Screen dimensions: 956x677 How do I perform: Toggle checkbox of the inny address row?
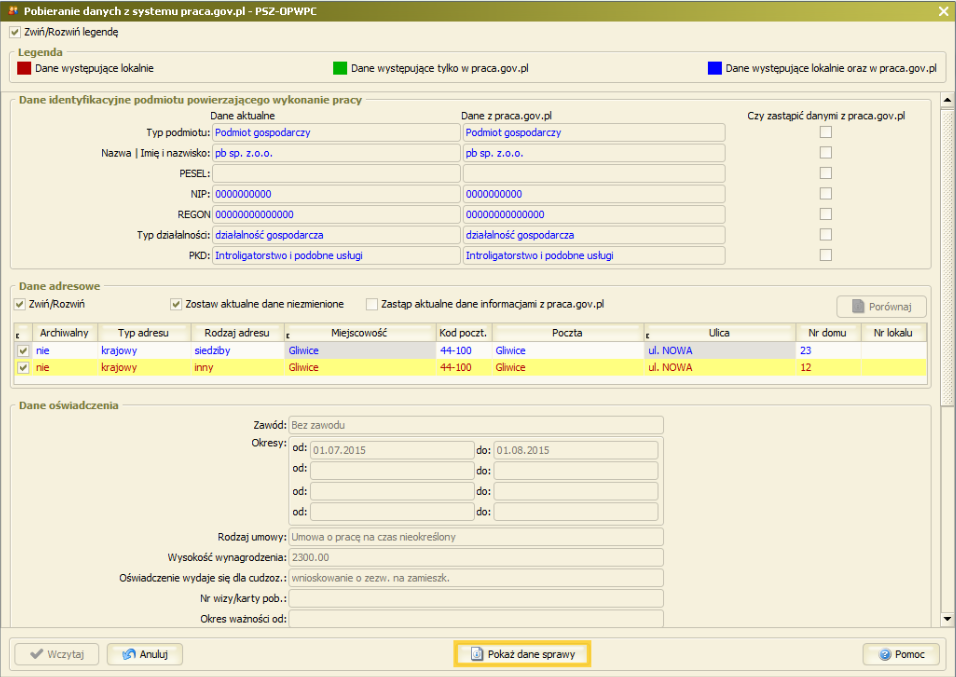pos(23,368)
